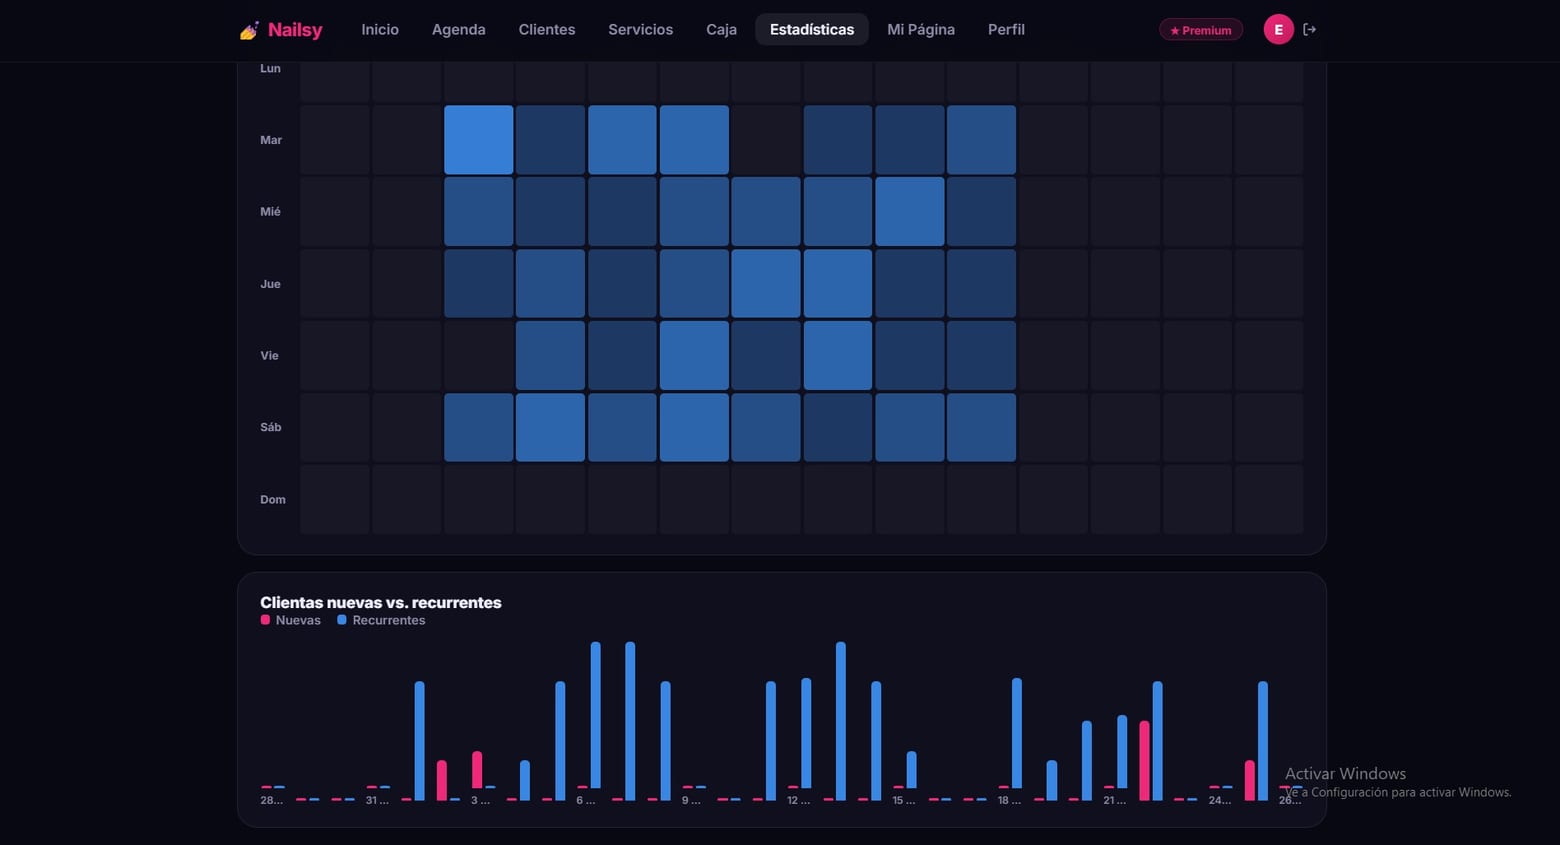Click the blue bar above the '15 ...' label

point(912,770)
